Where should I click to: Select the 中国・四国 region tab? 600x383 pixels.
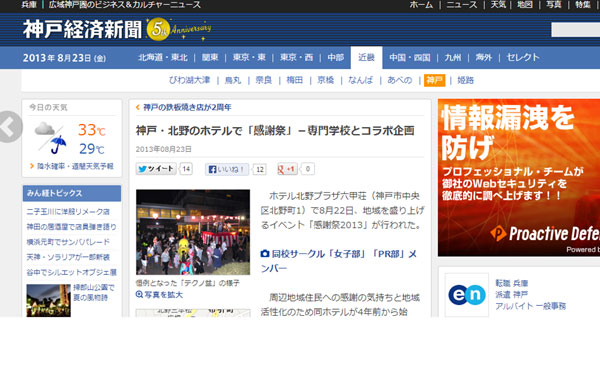[x=410, y=57]
